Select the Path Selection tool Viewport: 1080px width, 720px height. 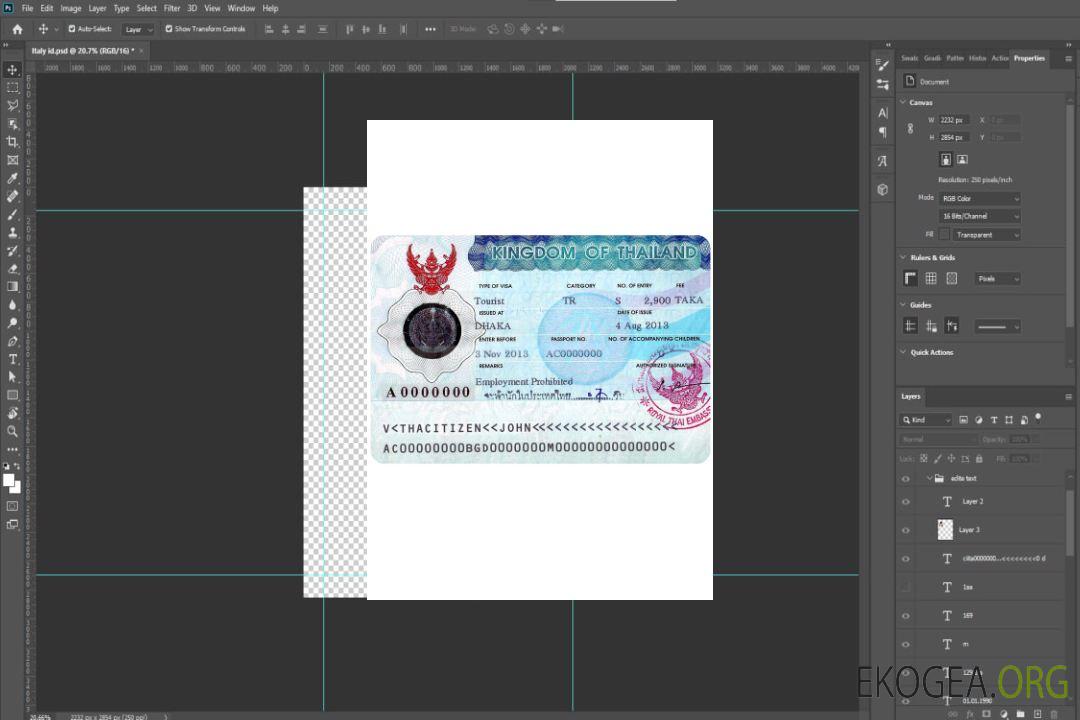(12, 377)
